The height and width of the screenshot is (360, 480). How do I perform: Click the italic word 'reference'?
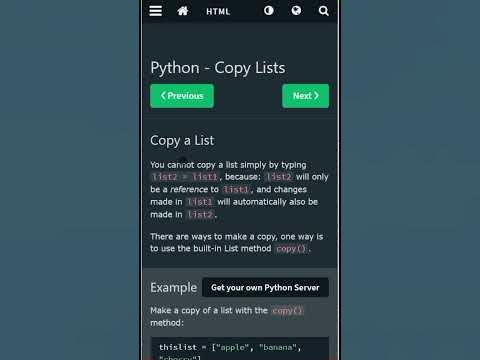[189, 189]
